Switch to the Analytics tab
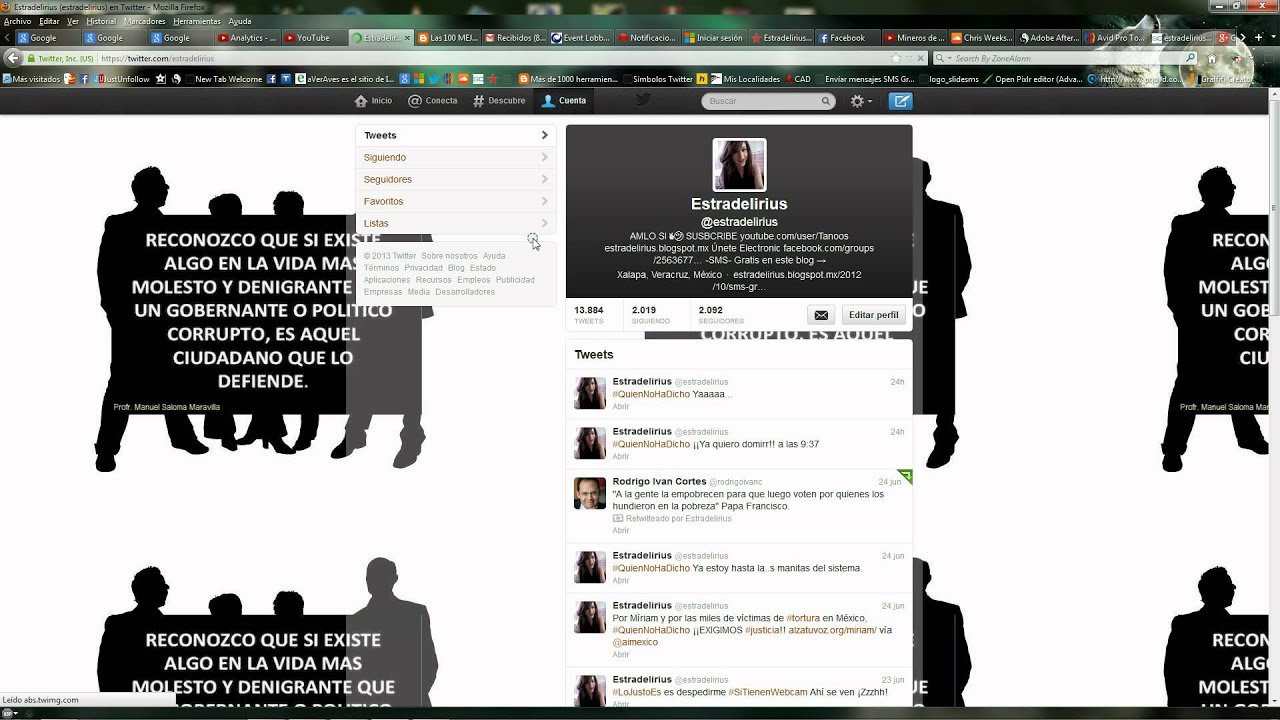 click(x=247, y=38)
